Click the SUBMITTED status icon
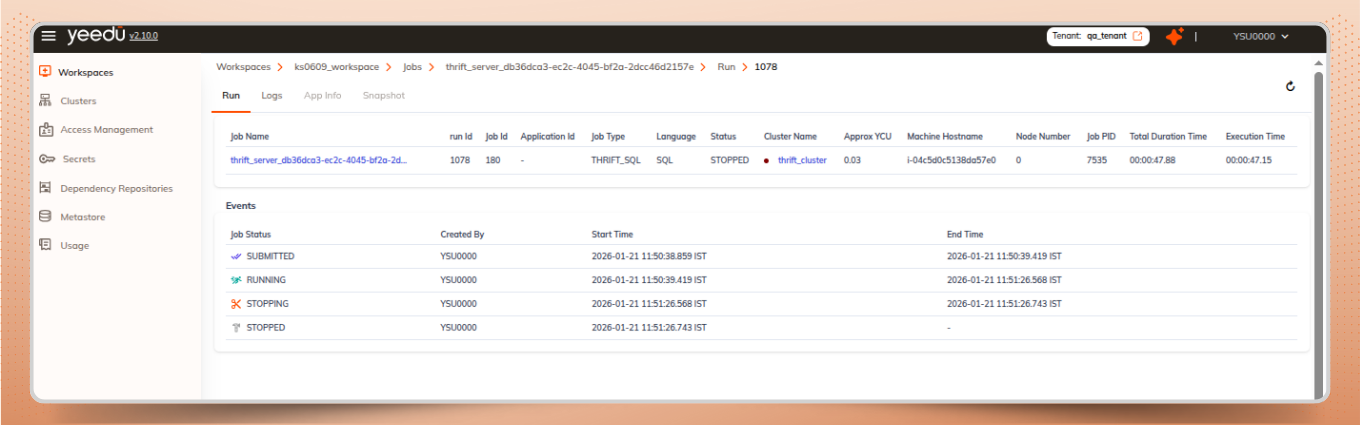The height and width of the screenshot is (425, 1360). (x=236, y=256)
